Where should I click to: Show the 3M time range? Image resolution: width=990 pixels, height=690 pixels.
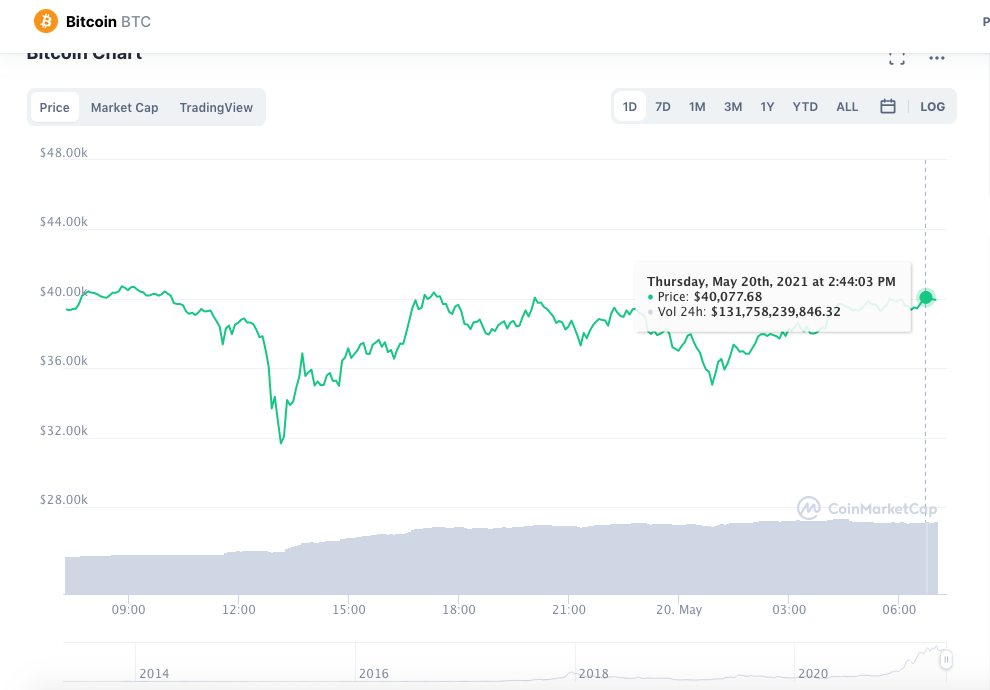coord(732,107)
